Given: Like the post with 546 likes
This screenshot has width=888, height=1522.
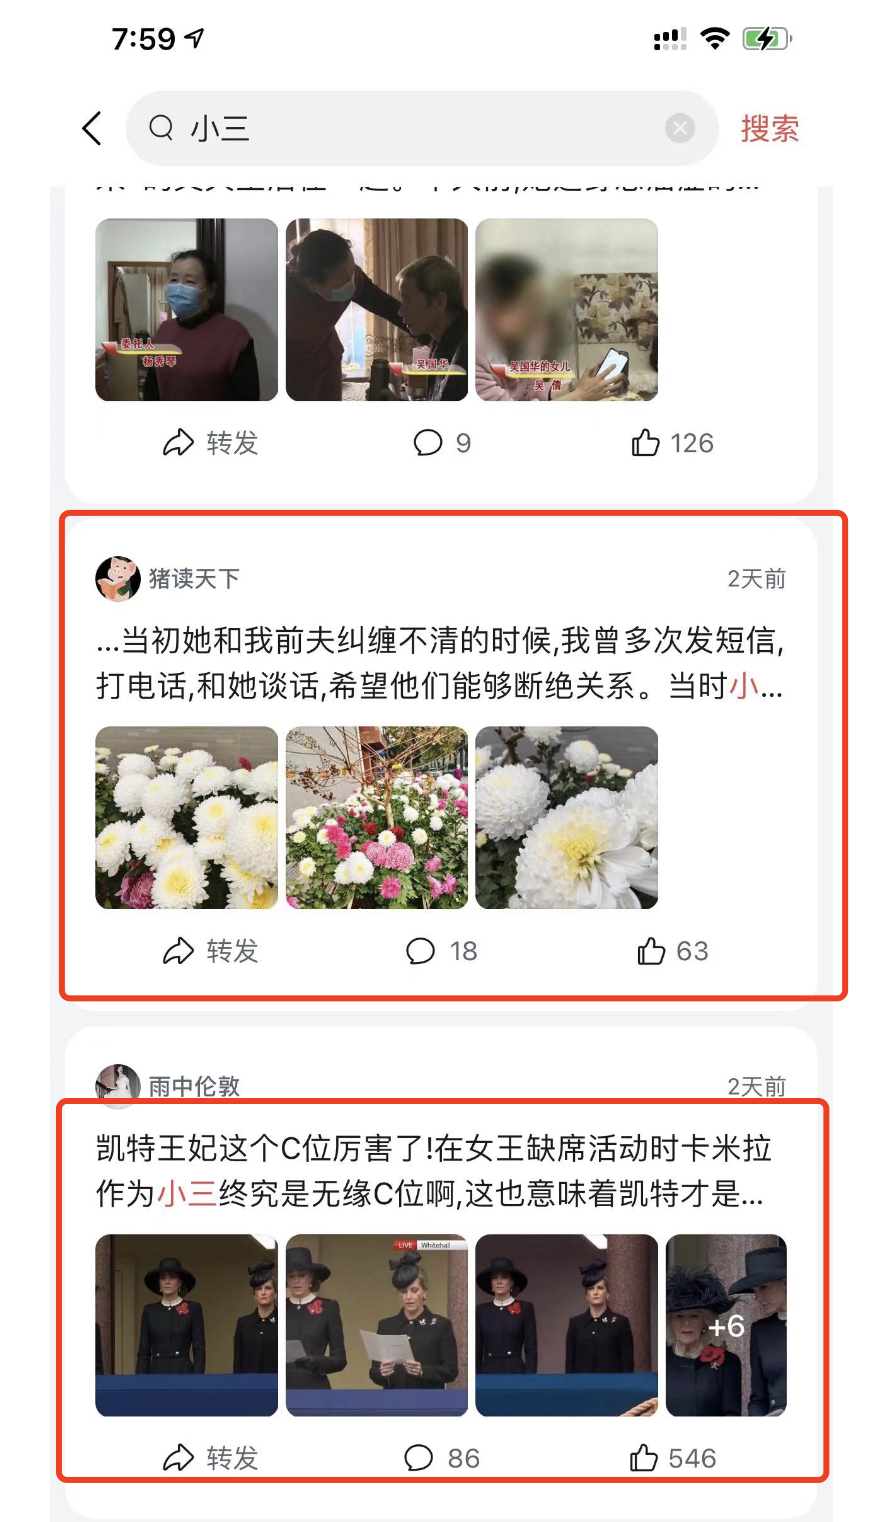Looking at the screenshot, I should pyautogui.click(x=672, y=1458).
